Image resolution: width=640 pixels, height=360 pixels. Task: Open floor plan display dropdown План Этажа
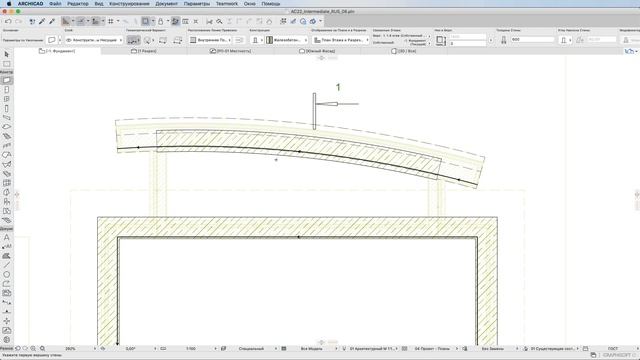(341, 40)
